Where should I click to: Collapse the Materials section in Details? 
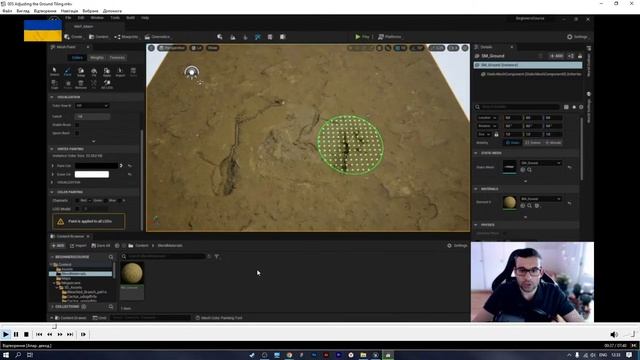click(x=476, y=189)
